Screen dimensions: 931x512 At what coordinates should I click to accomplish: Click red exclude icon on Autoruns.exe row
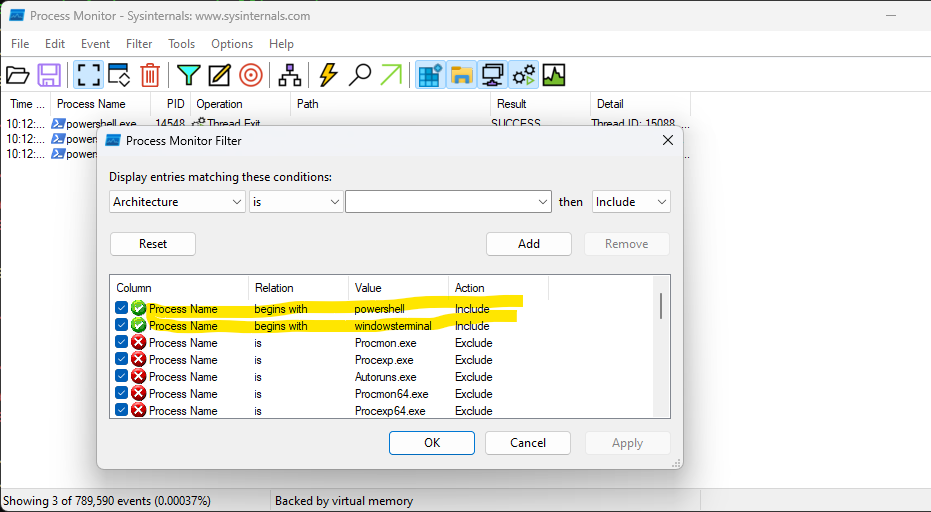tap(138, 377)
